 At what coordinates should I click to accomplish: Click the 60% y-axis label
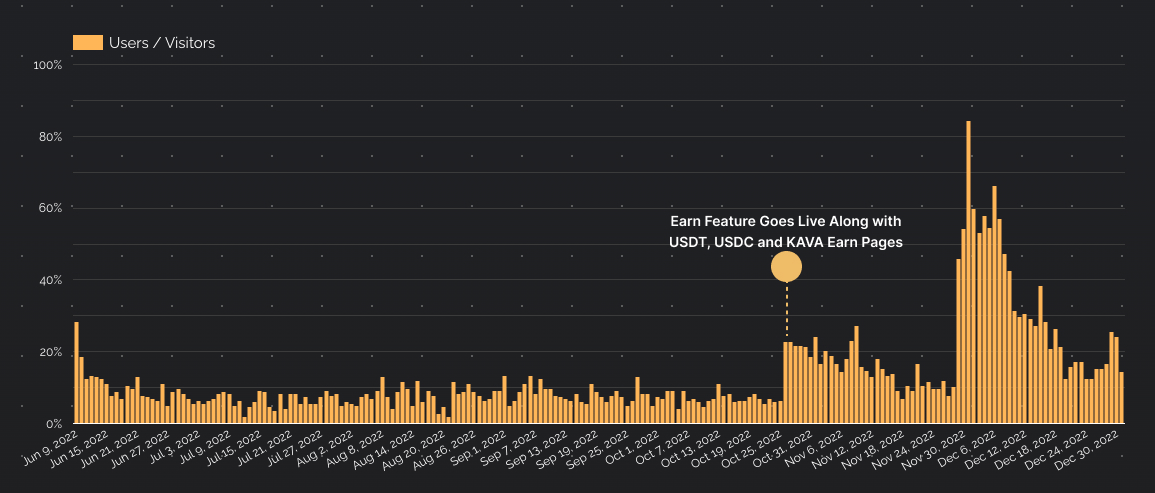pyautogui.click(x=50, y=208)
